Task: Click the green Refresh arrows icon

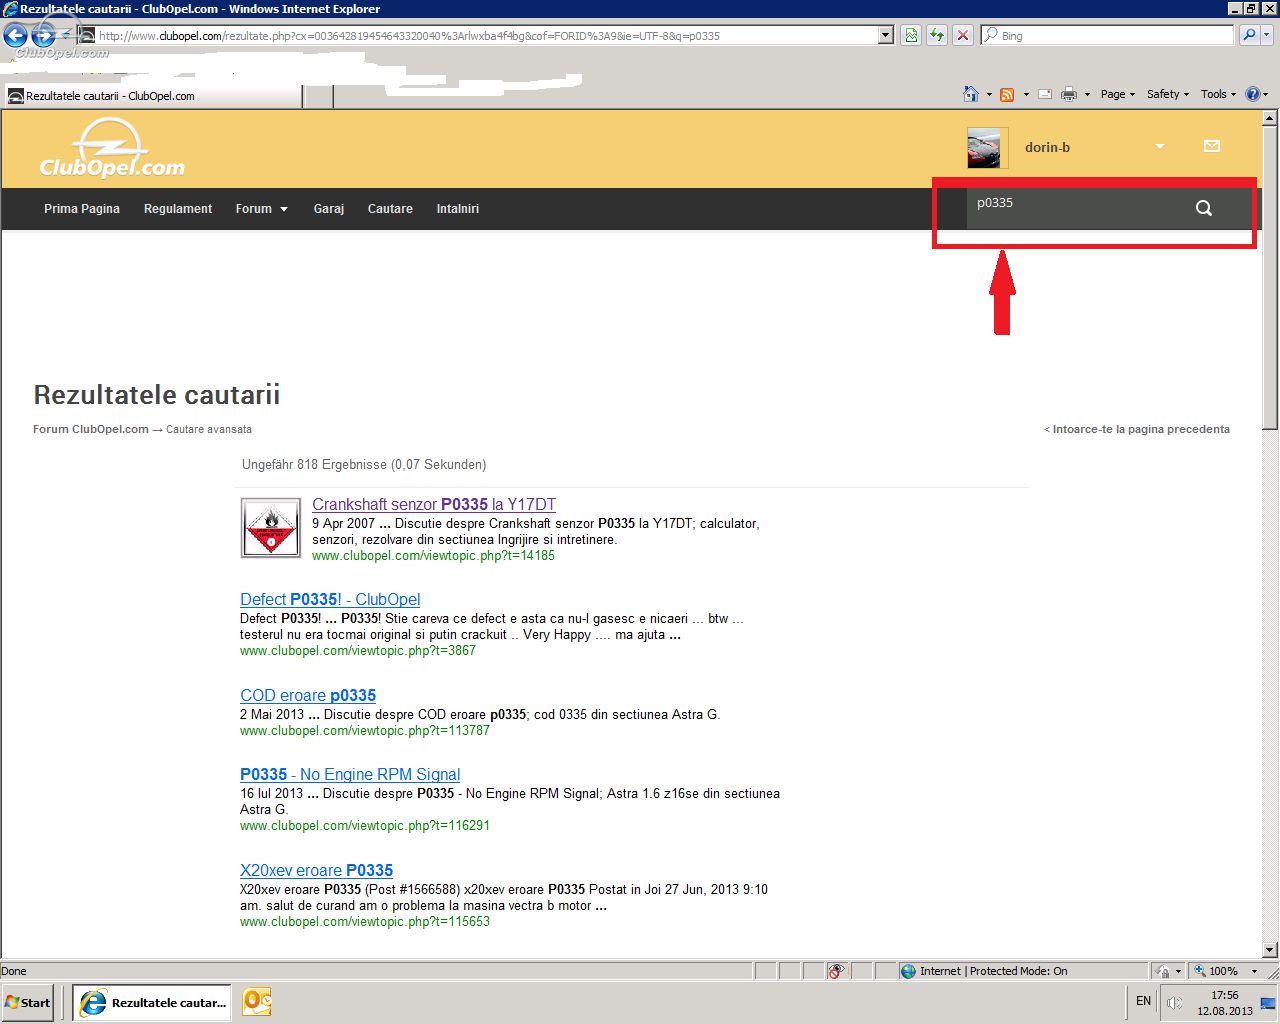Action: click(937, 35)
